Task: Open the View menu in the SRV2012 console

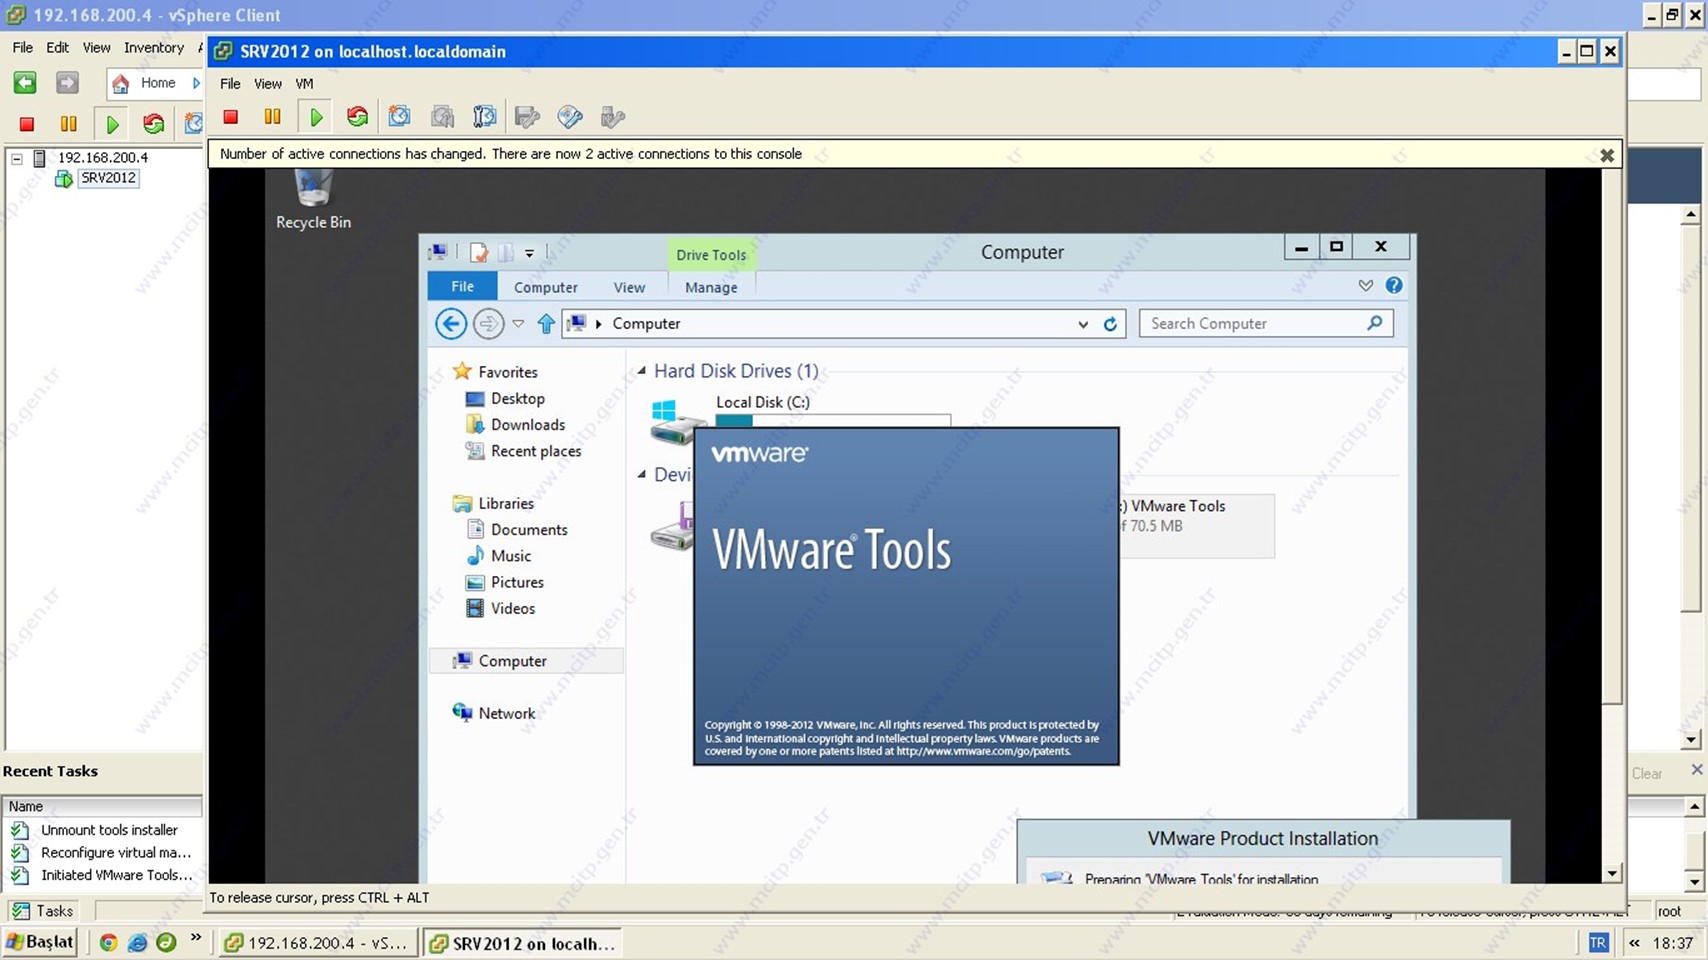Action: (x=268, y=83)
